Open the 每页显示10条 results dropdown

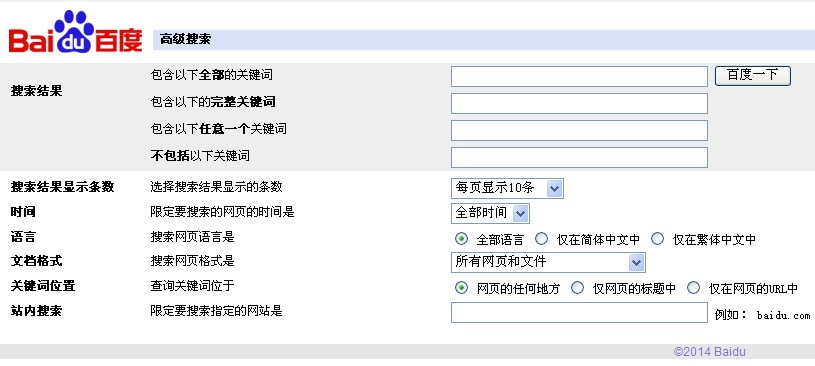click(507, 188)
